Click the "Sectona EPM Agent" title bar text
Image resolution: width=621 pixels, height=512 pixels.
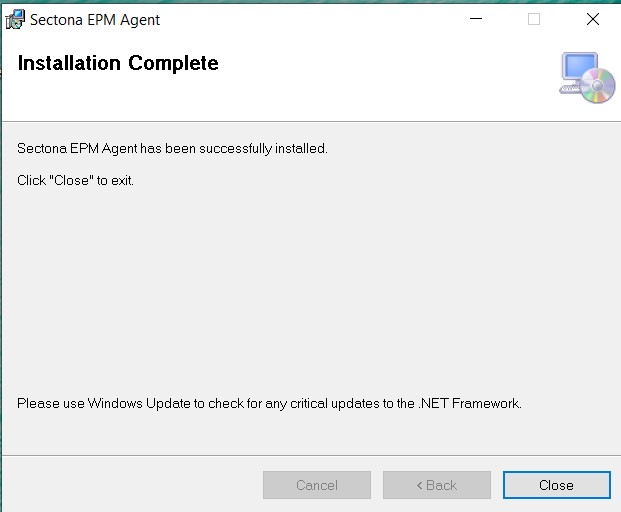tap(95, 20)
